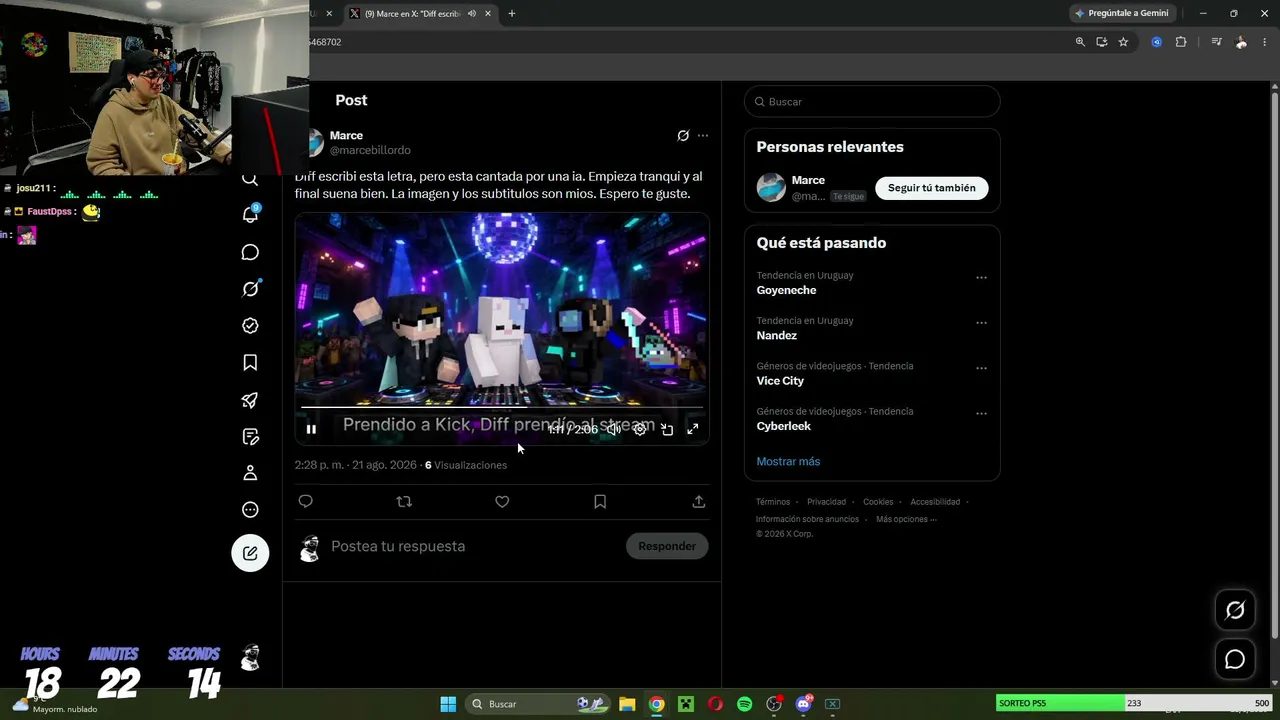Open a new browser tab
The image size is (1280, 720).
[512, 13]
